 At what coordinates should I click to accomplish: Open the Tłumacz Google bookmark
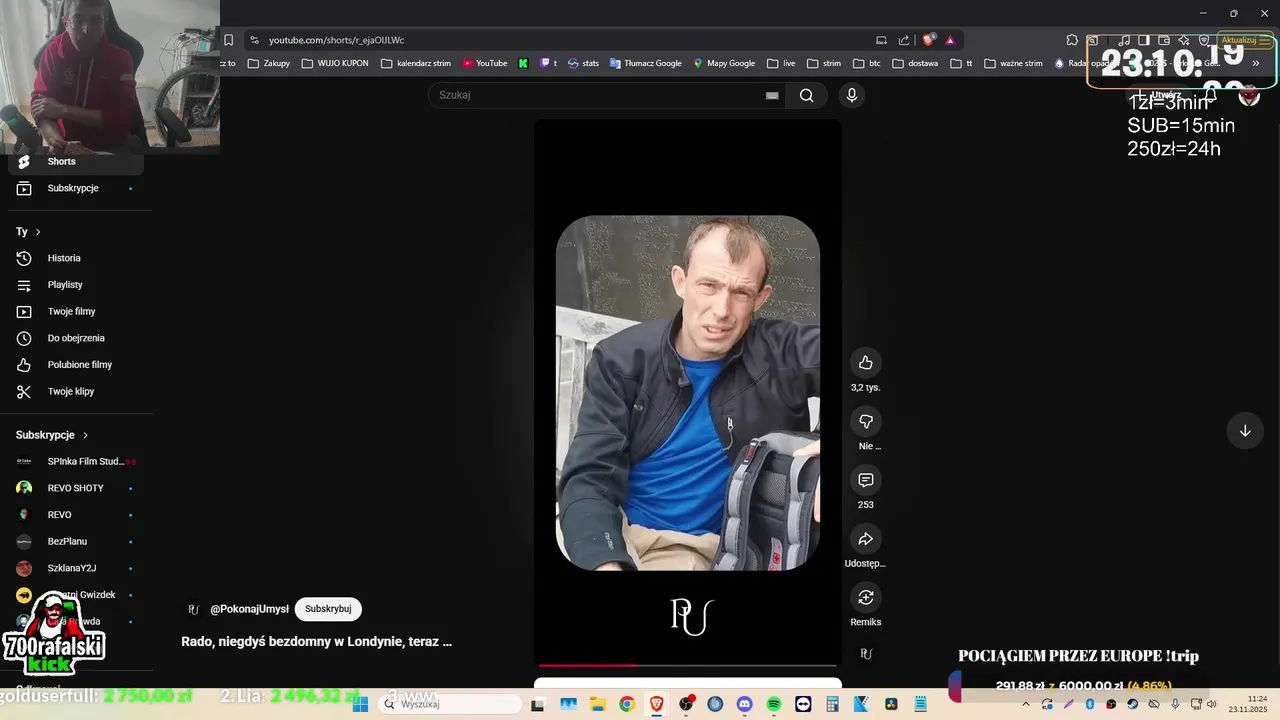point(646,63)
